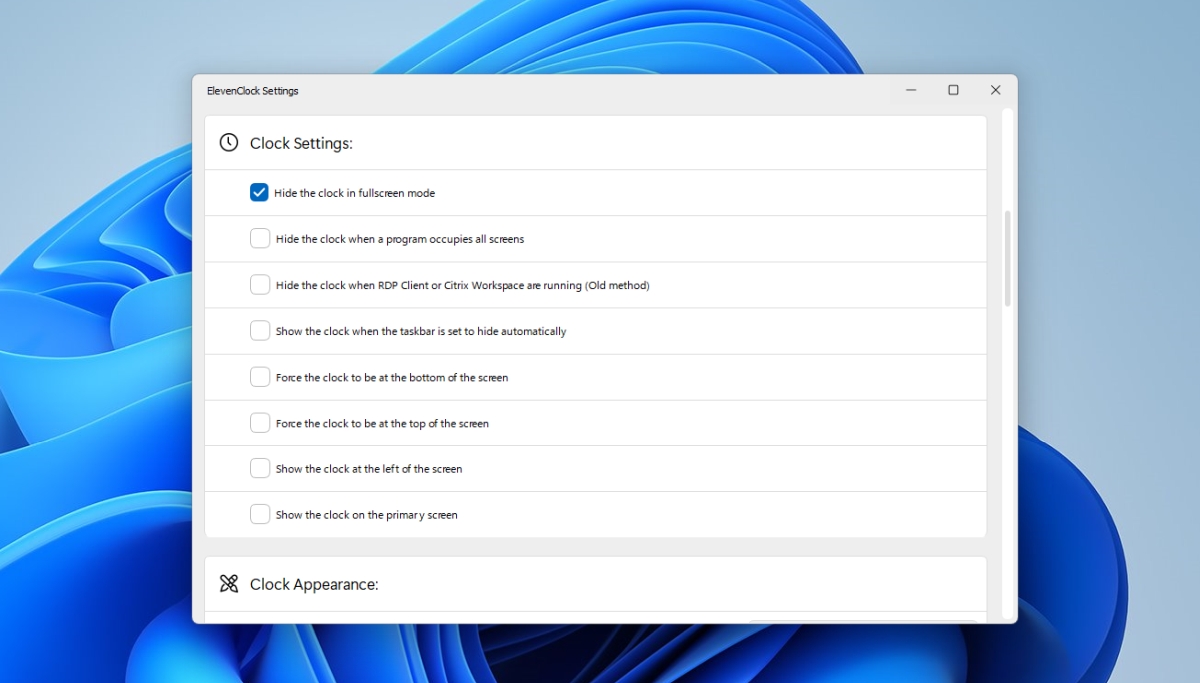Collapse the Clock Settings section header
Image resolution: width=1200 pixels, height=683 pixels.
595,143
